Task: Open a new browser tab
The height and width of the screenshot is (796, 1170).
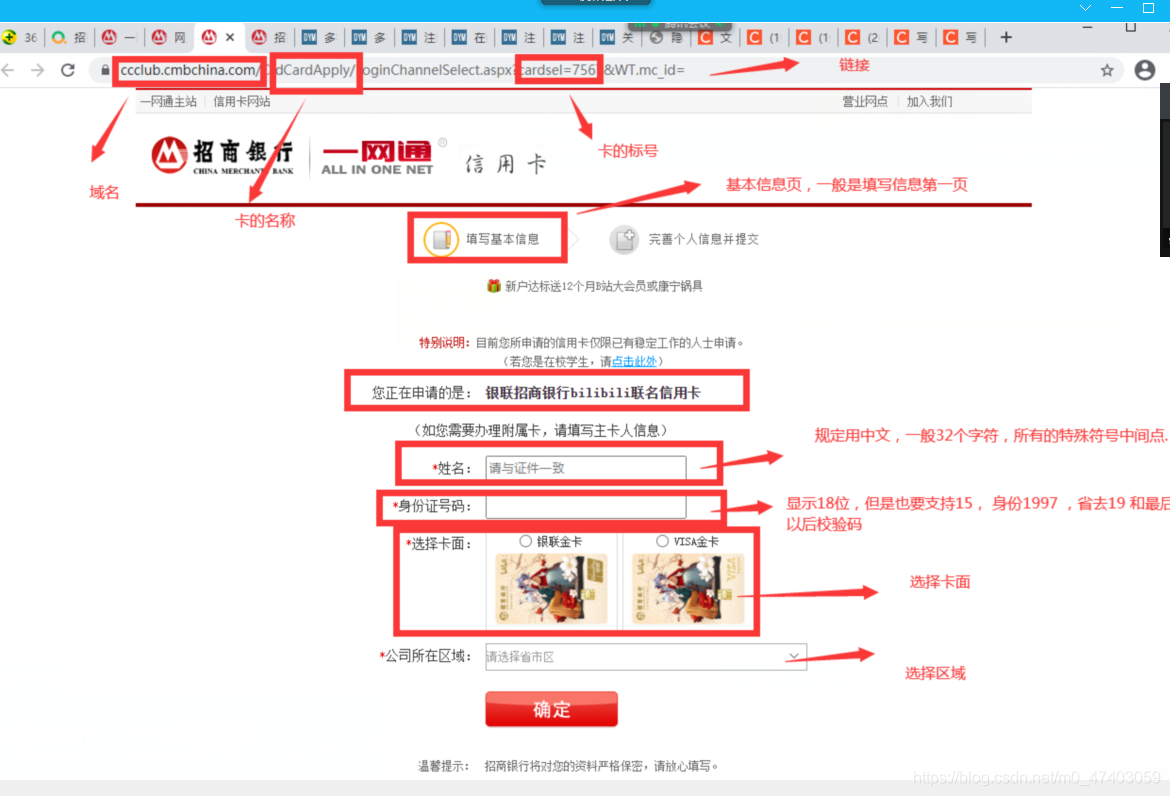Action: 1006,37
